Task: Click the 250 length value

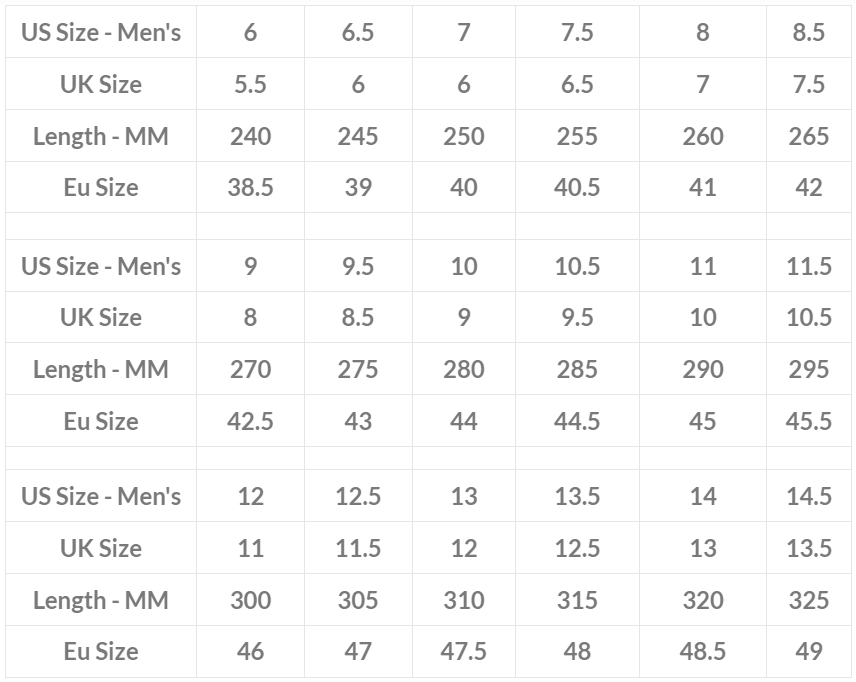Action: pyautogui.click(x=463, y=136)
